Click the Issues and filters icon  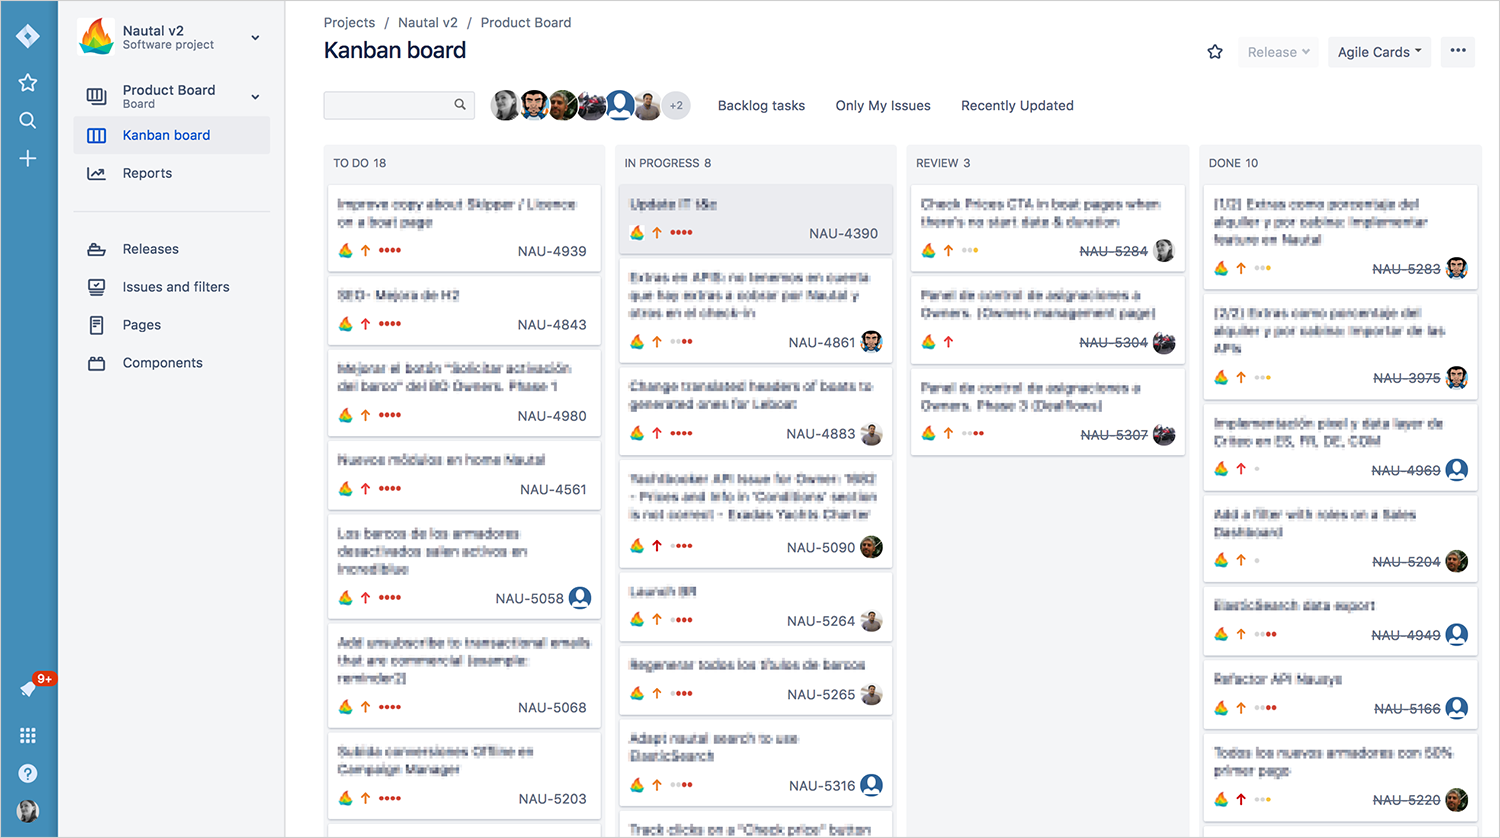tap(96, 287)
